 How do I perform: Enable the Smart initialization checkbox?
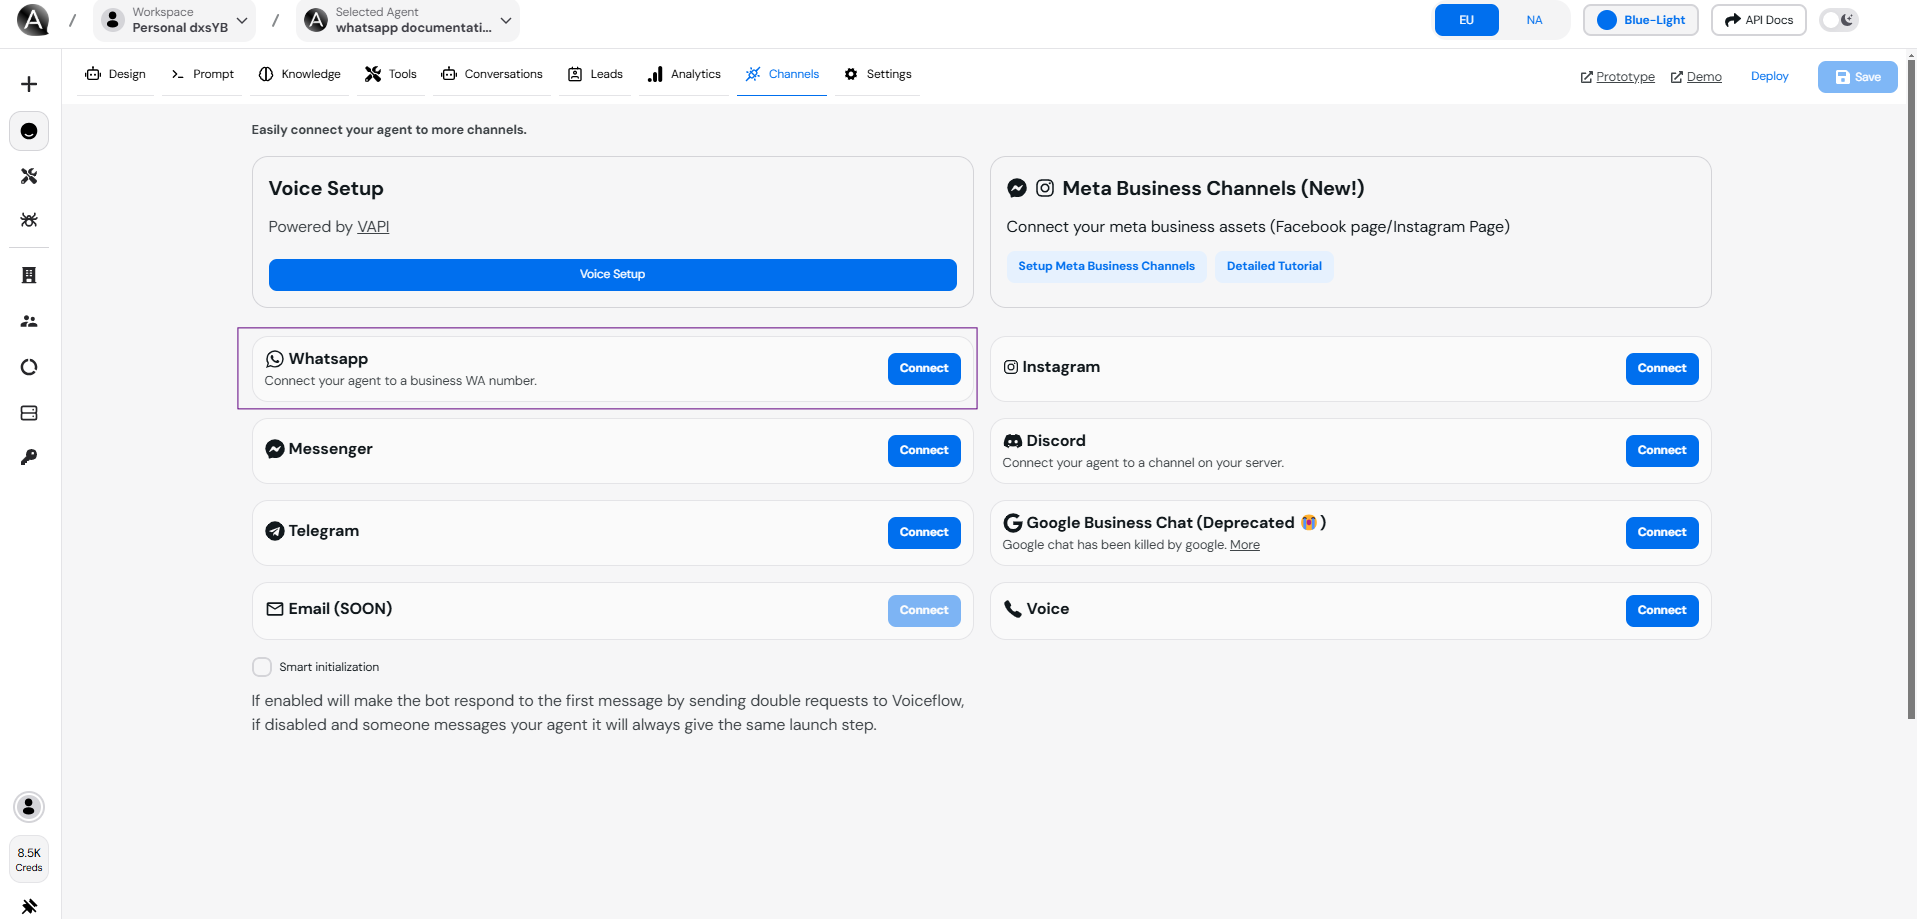coord(261,667)
